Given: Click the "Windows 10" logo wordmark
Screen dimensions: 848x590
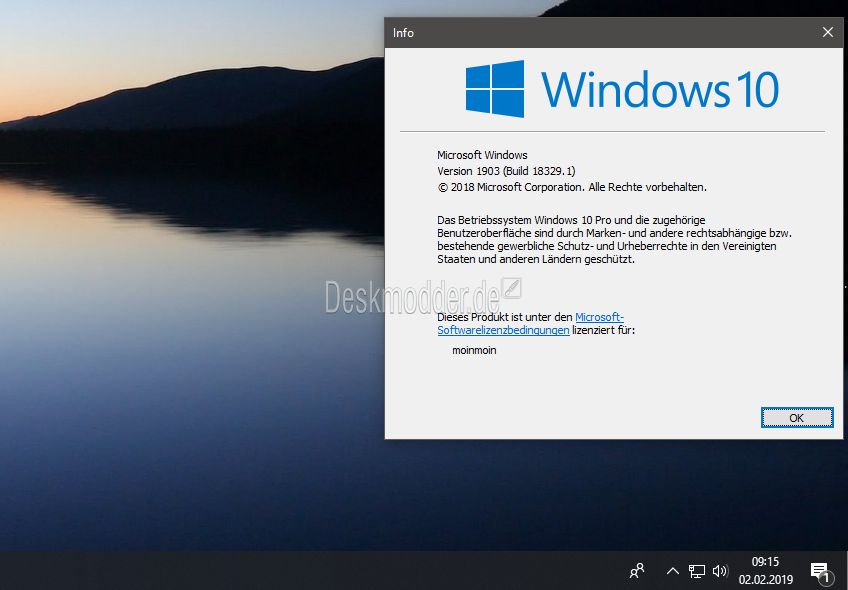Looking at the screenshot, I should 660,89.
